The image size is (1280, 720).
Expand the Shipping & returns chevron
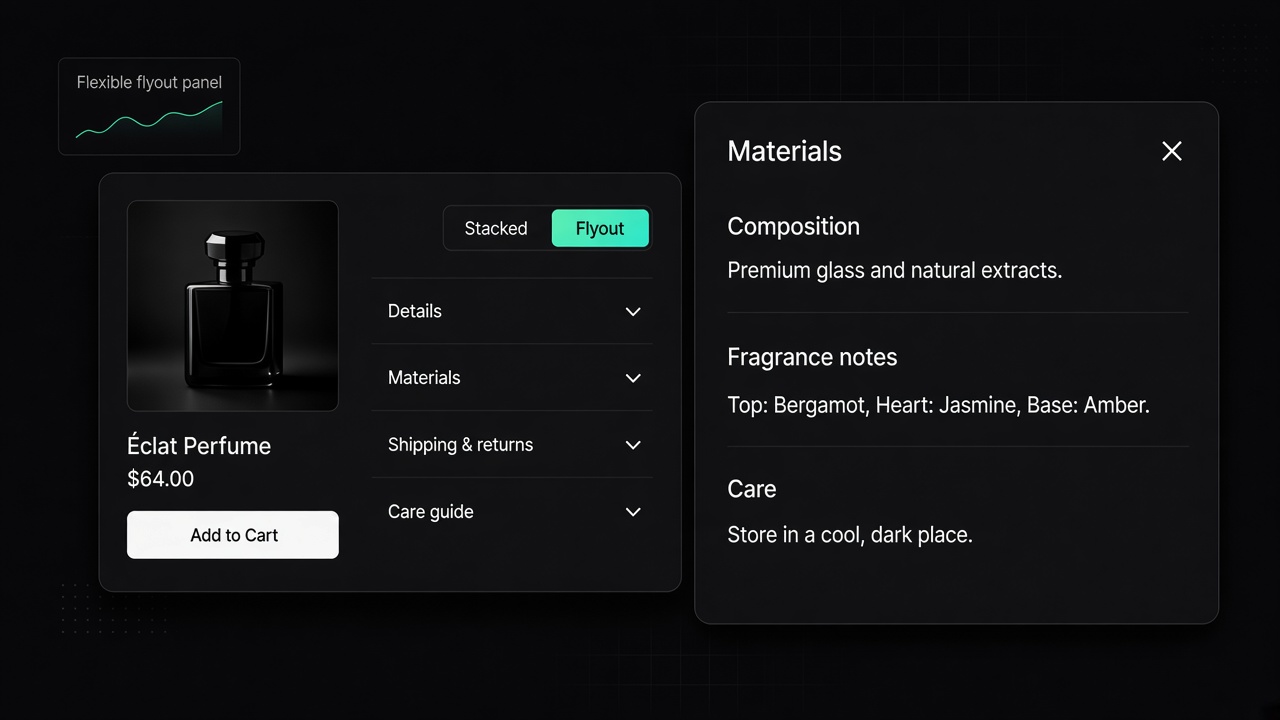point(633,445)
